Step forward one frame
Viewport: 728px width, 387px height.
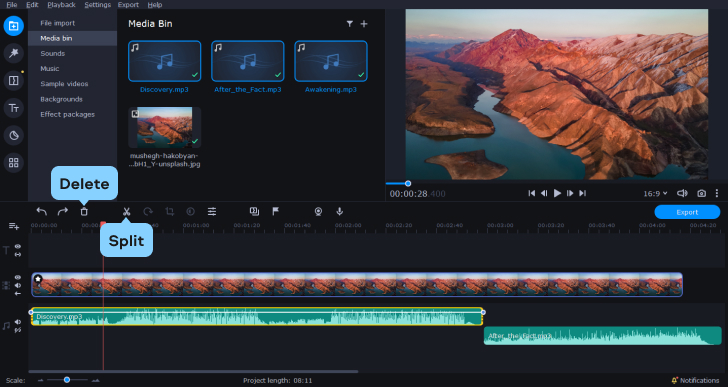point(570,193)
